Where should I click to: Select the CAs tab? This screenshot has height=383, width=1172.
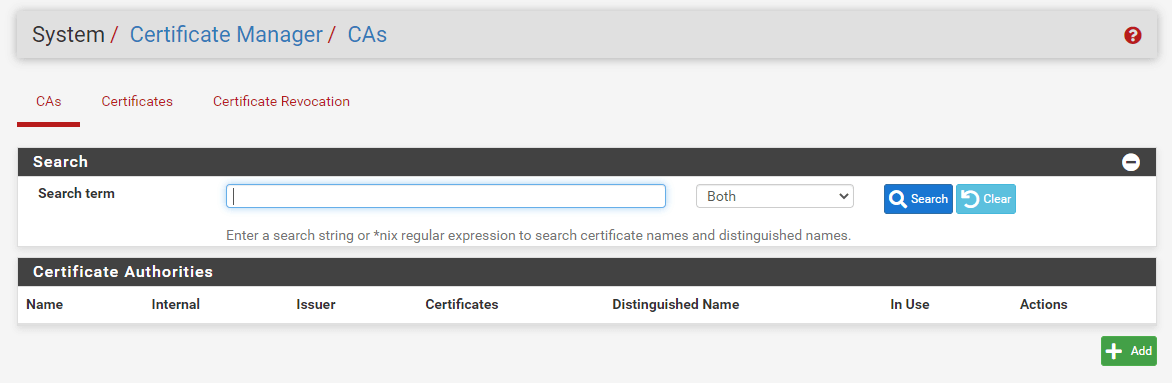coord(49,101)
